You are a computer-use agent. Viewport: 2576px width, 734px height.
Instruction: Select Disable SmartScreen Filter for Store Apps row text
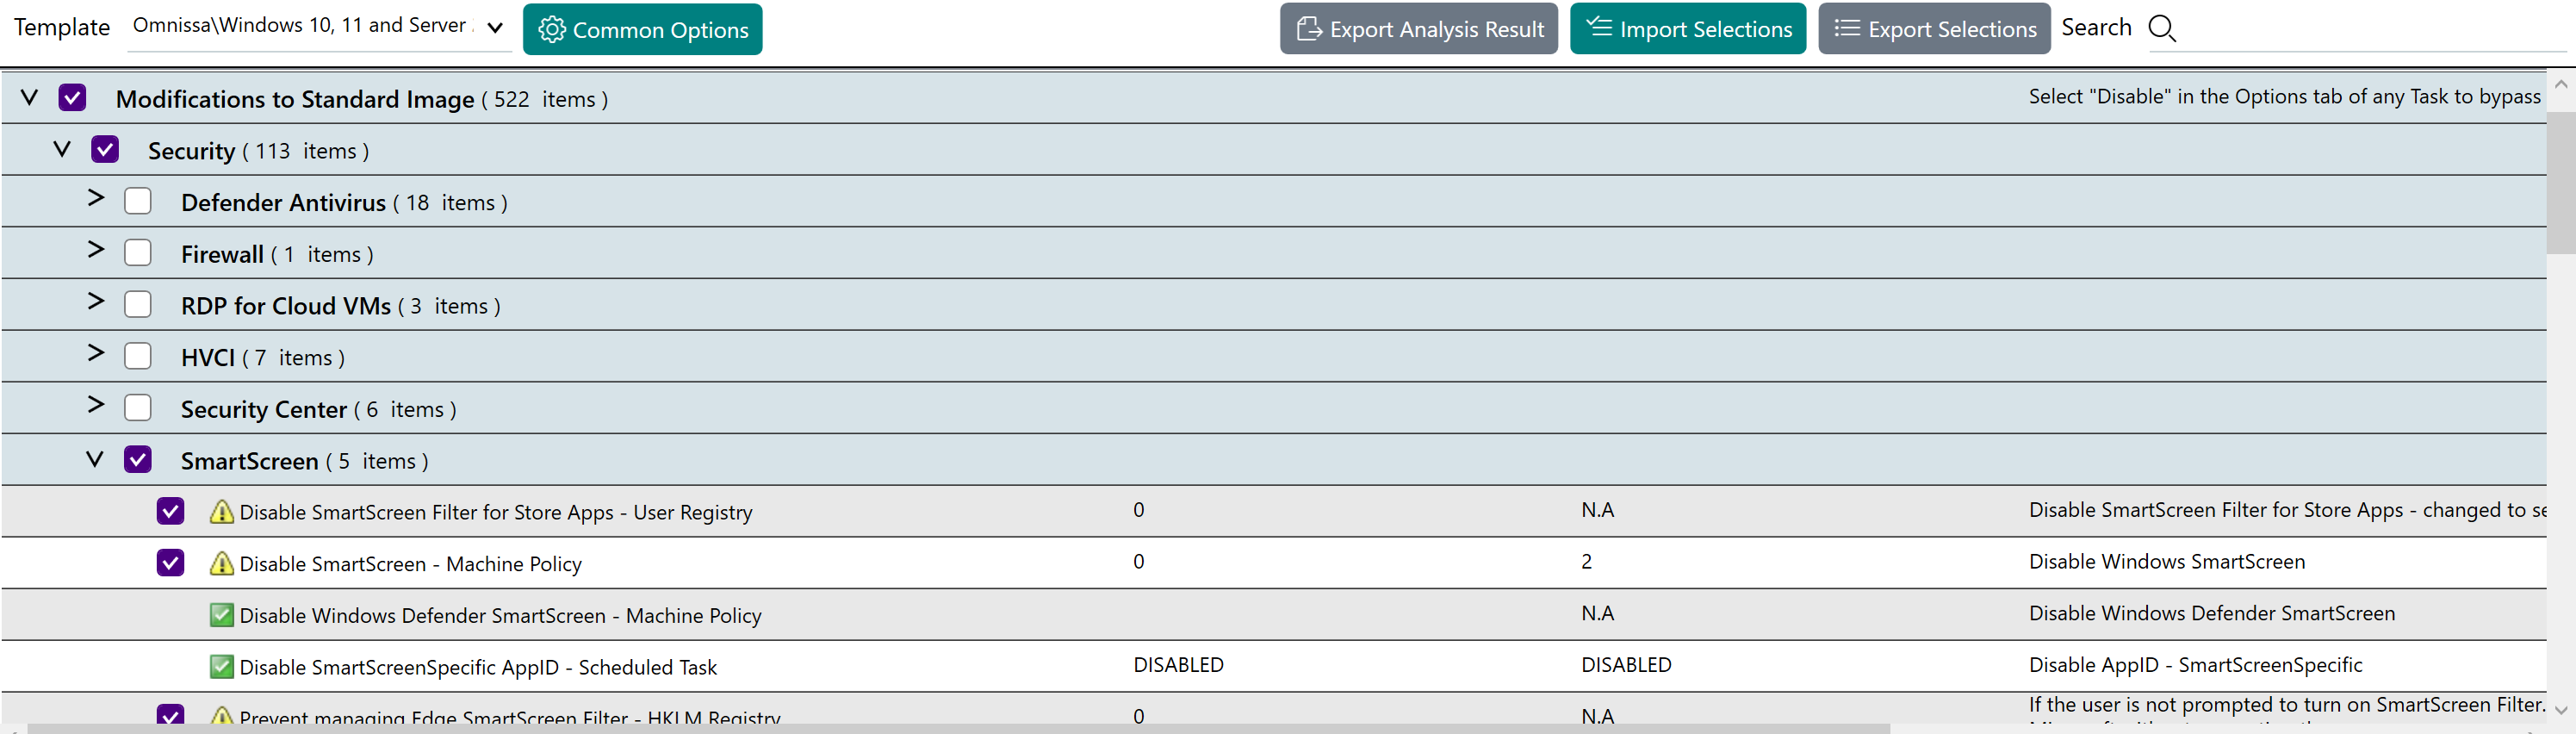pyautogui.click(x=496, y=512)
